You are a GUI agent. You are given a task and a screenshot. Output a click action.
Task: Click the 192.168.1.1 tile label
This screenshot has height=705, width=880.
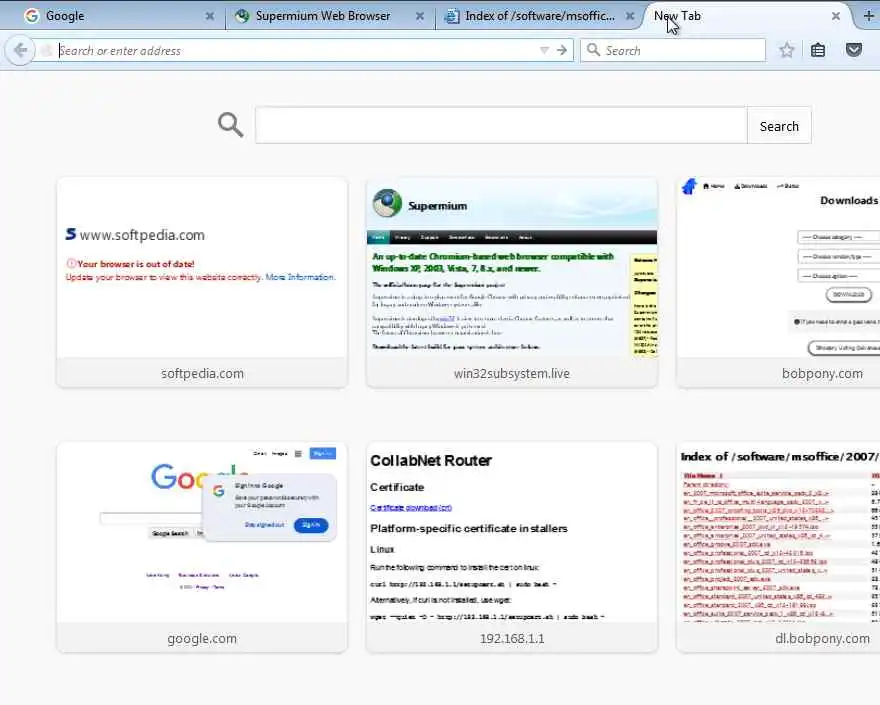pyautogui.click(x=512, y=638)
